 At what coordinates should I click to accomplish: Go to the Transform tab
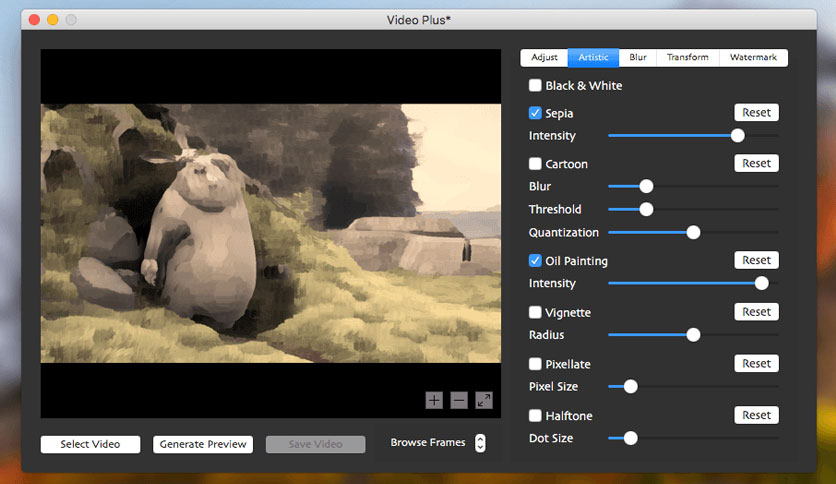point(688,58)
